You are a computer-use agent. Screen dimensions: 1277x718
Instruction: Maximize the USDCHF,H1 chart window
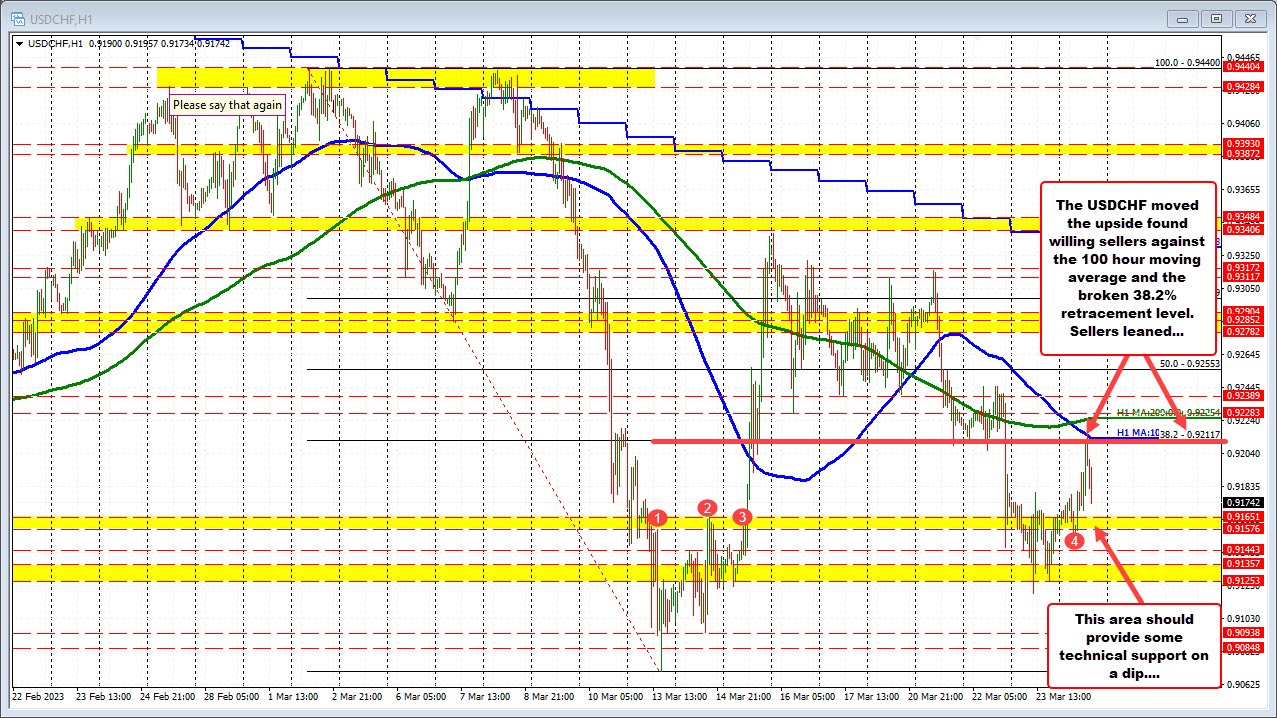(1216, 17)
